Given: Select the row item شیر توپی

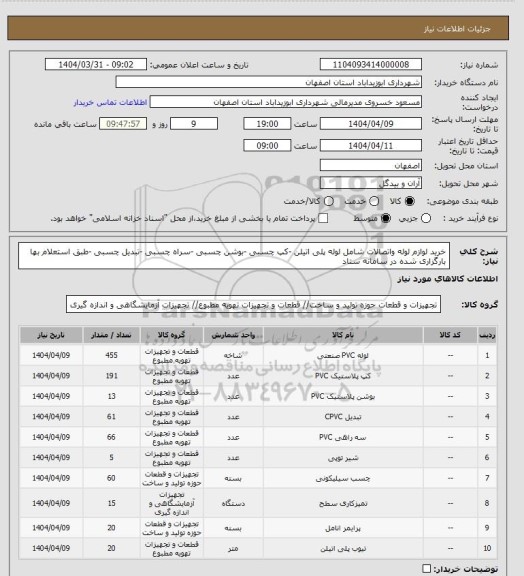Looking at the screenshot, I should (x=343, y=458).
